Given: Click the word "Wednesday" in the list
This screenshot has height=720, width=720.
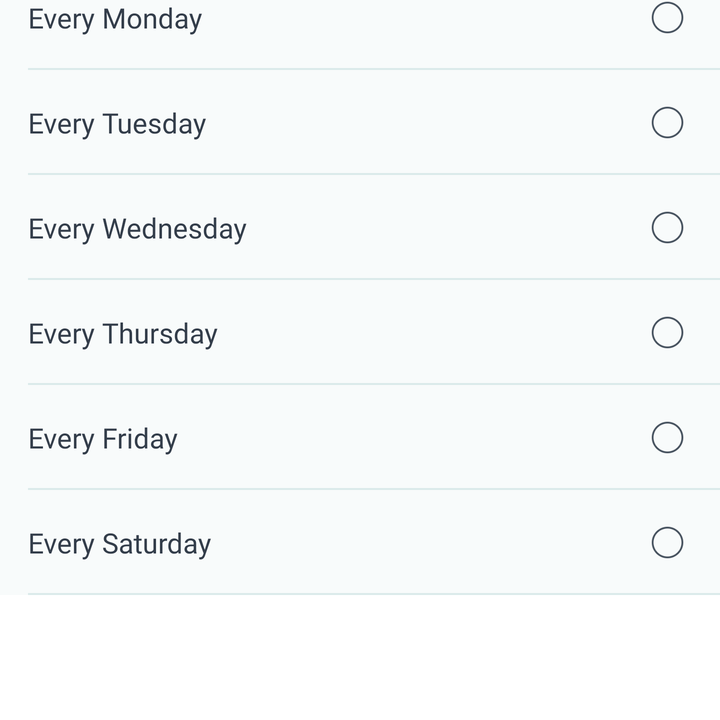Looking at the screenshot, I should click(x=174, y=229).
